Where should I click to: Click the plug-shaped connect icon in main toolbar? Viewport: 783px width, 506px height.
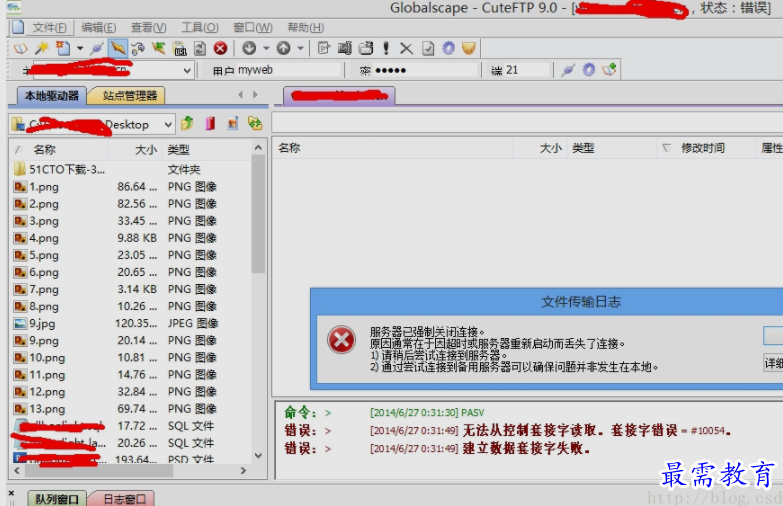[x=97, y=48]
